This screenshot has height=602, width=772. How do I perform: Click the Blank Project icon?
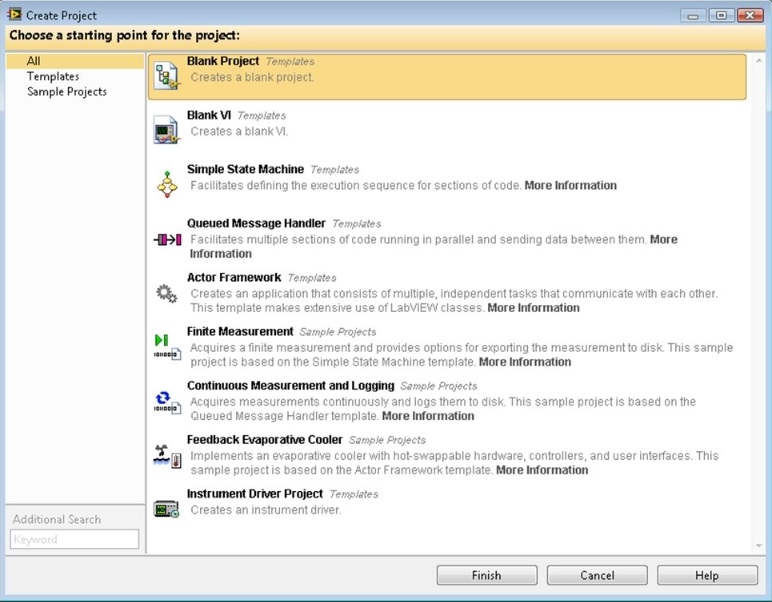pyautogui.click(x=166, y=77)
